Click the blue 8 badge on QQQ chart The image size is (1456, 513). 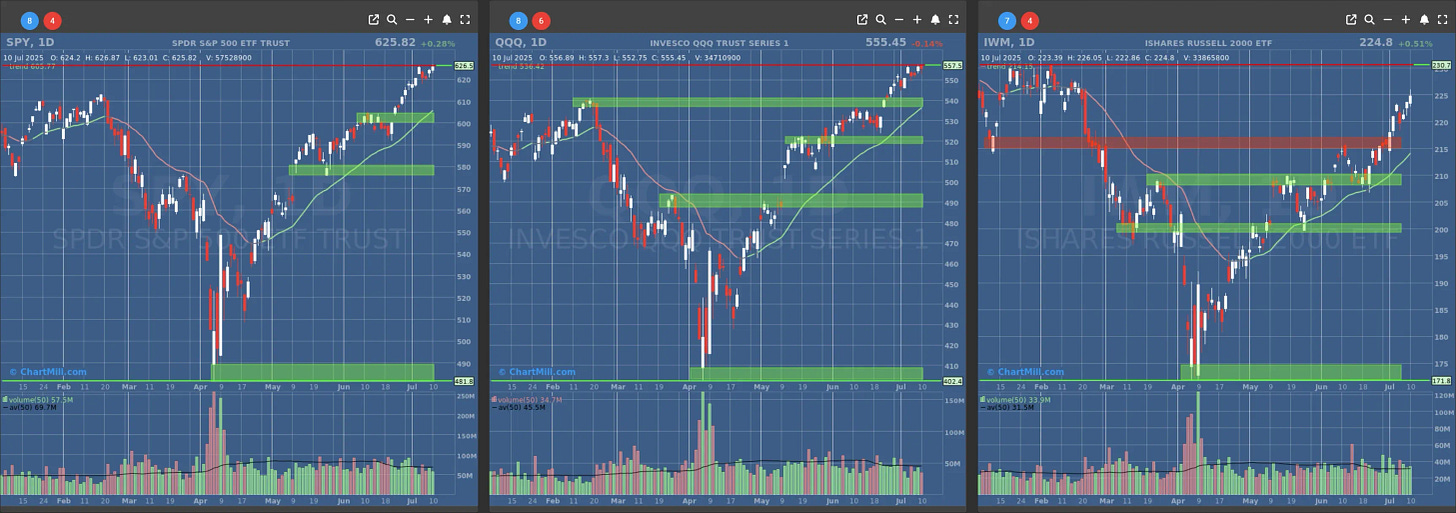[x=517, y=20]
